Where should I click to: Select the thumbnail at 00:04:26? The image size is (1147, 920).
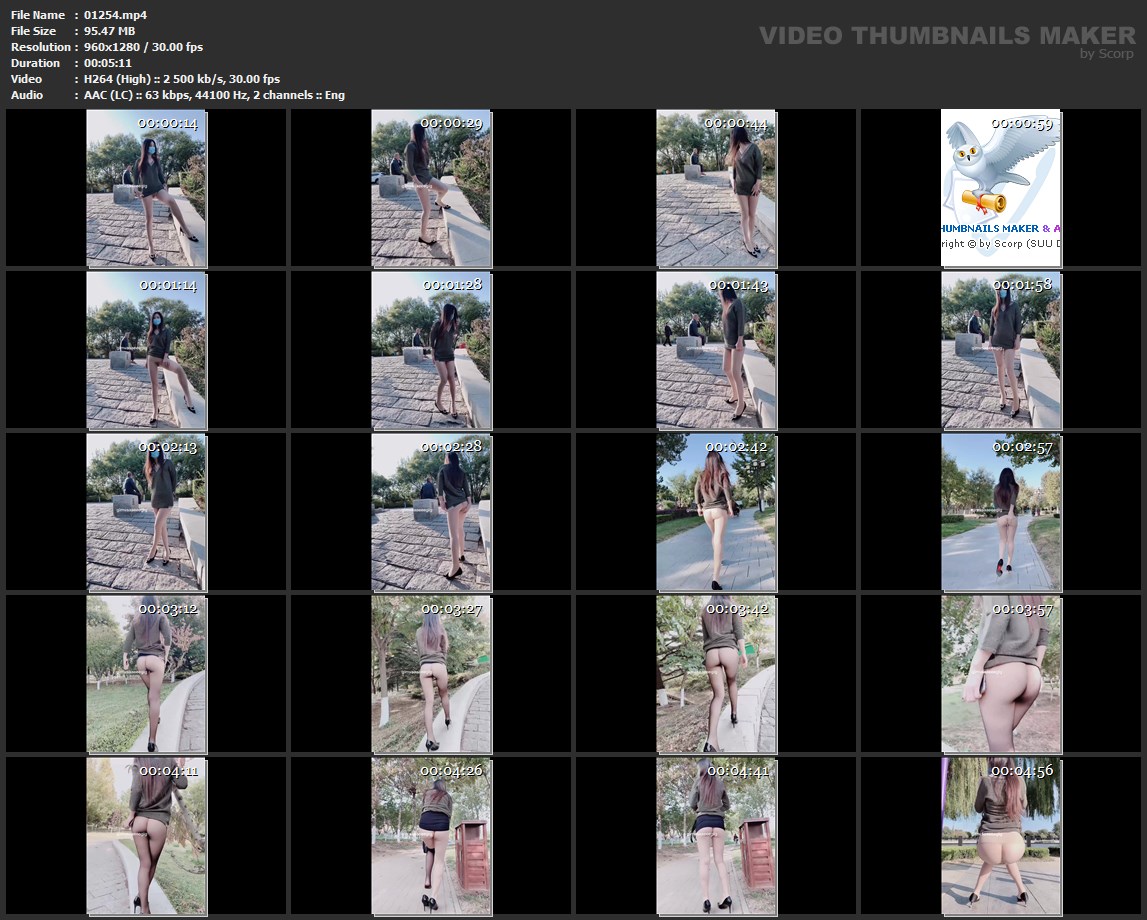pyautogui.click(x=431, y=836)
